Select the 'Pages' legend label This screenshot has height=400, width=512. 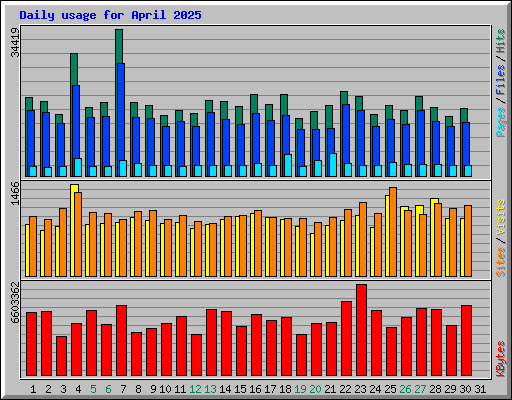501,122
